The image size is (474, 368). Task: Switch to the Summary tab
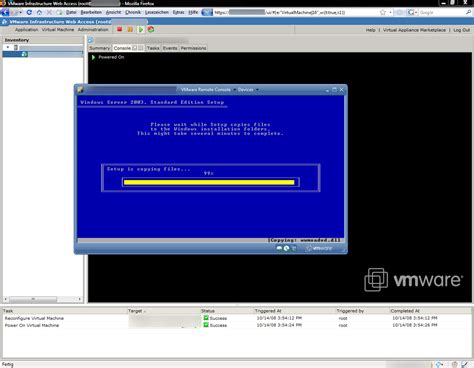click(99, 48)
